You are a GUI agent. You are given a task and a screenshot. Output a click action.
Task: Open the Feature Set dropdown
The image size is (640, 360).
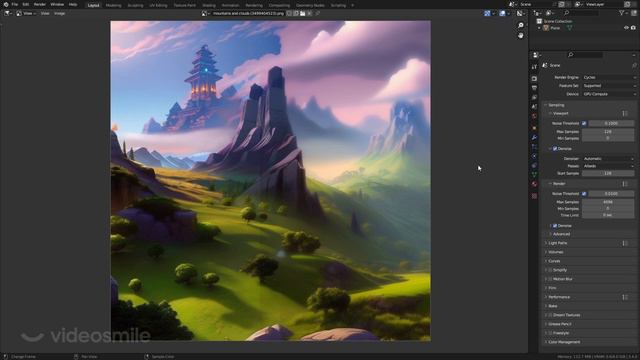(x=609, y=86)
